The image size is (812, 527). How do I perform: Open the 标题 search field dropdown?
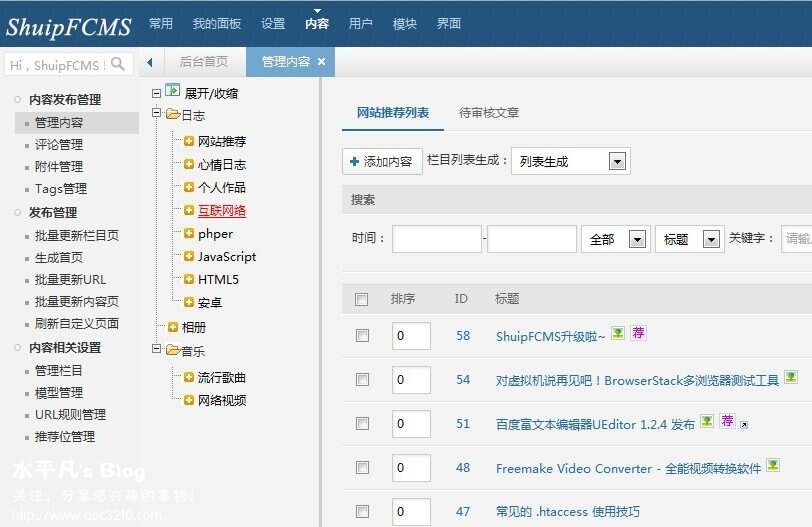click(689, 239)
